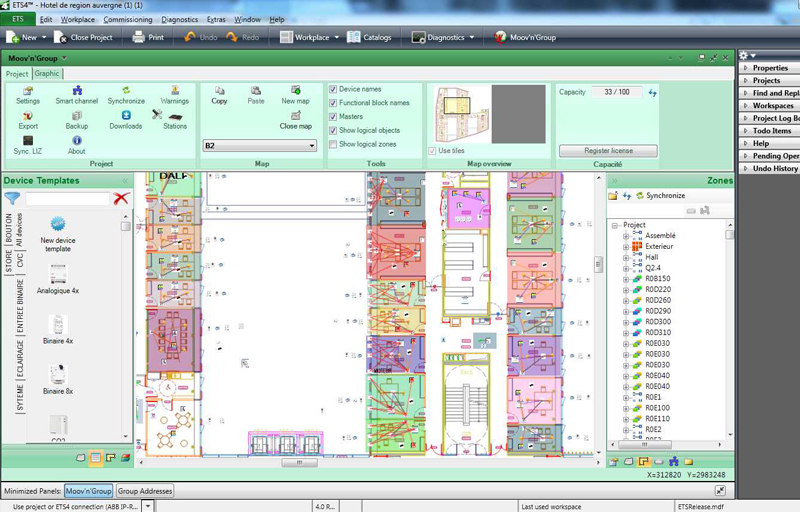Select R0B150 zone in tree
Viewport: 800px width, 512px height.
[x=658, y=279]
